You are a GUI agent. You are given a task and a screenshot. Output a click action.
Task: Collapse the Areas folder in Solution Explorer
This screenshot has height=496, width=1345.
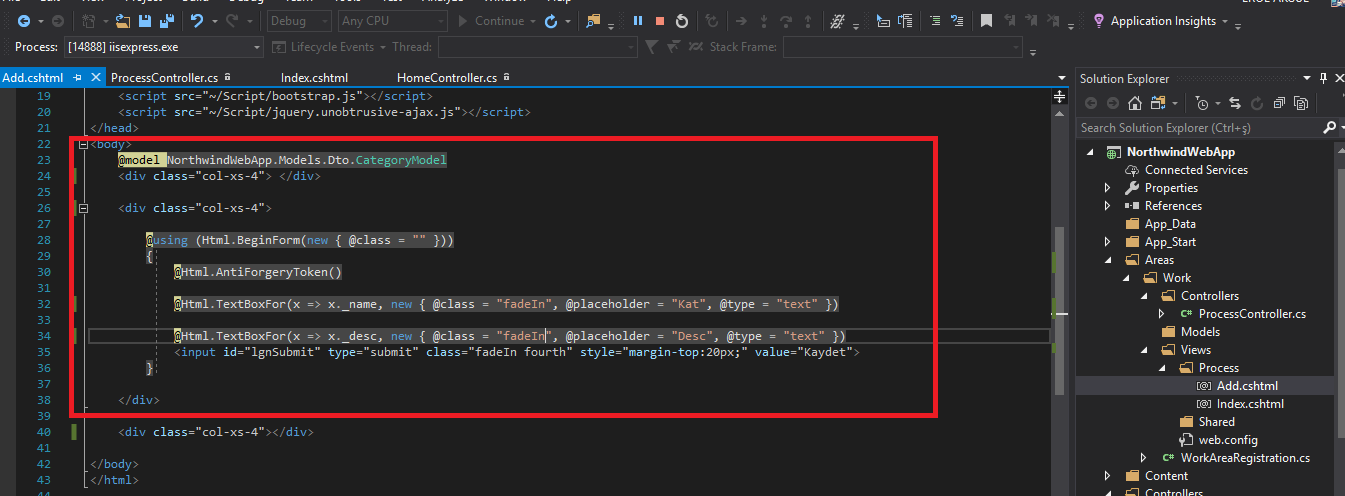click(x=1108, y=260)
